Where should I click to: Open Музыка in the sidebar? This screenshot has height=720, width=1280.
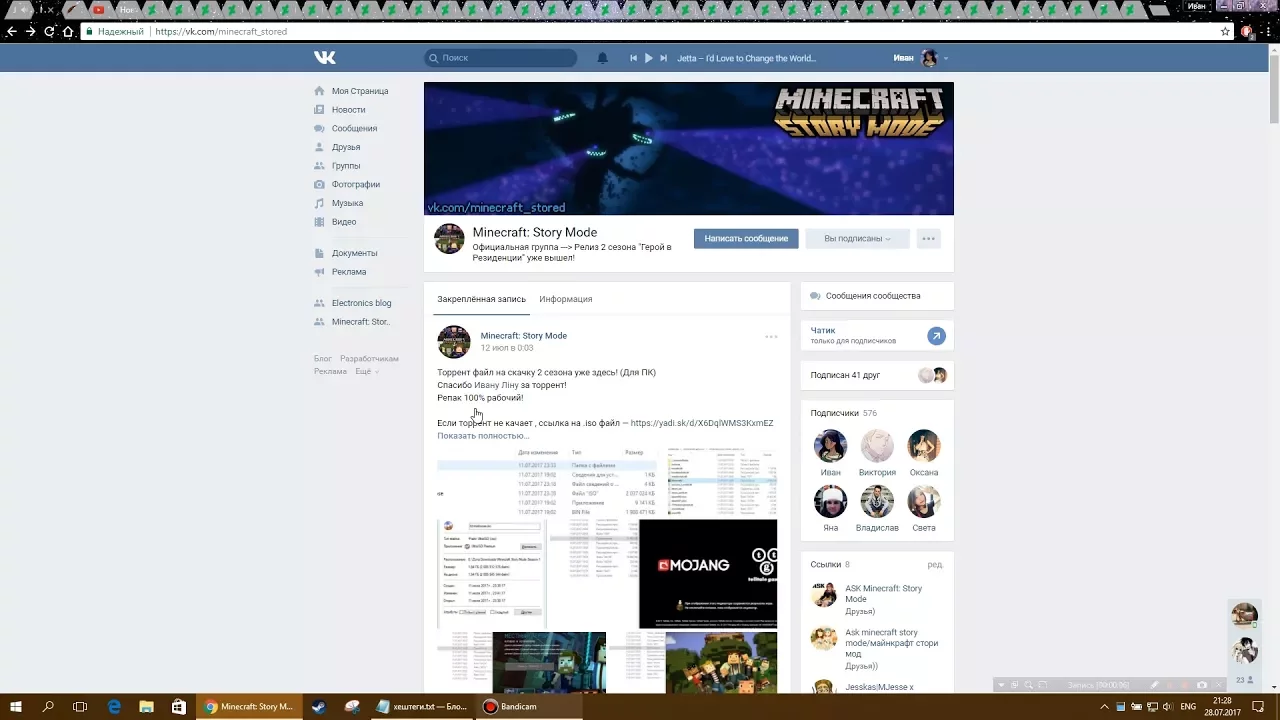347,203
